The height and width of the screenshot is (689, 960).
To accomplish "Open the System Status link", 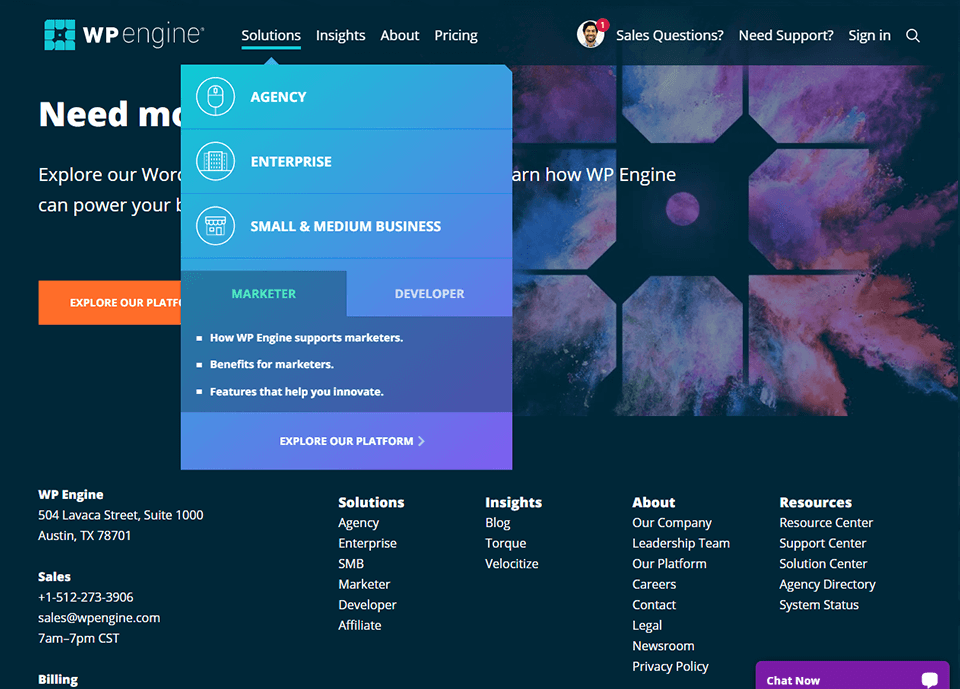I will pyautogui.click(x=819, y=605).
